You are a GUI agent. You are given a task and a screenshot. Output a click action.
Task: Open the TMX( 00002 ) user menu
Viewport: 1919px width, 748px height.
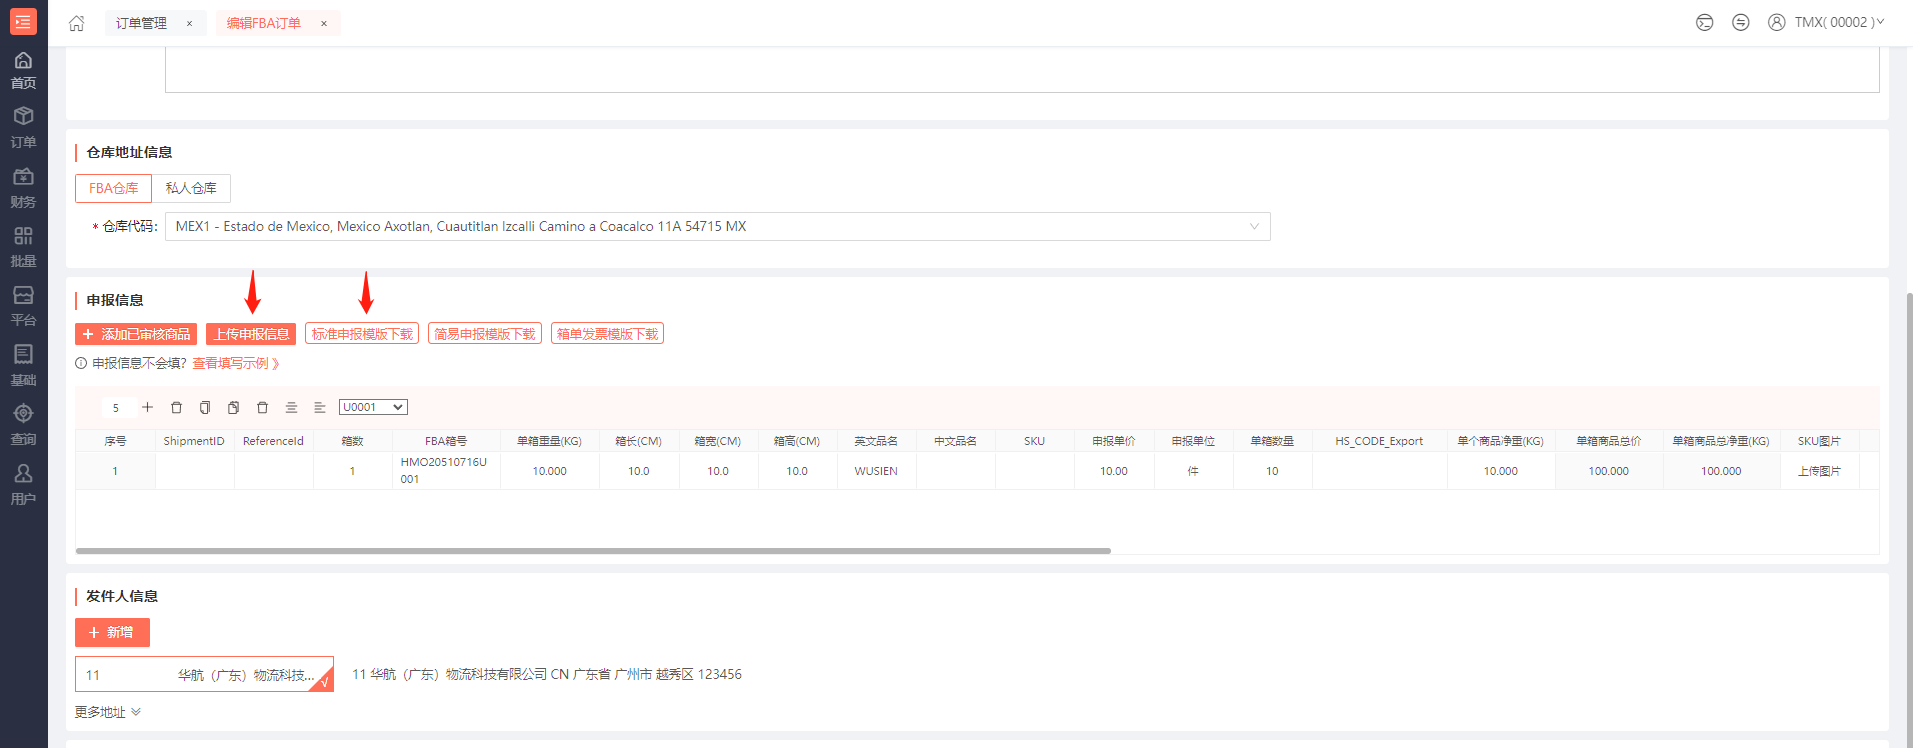click(1826, 22)
